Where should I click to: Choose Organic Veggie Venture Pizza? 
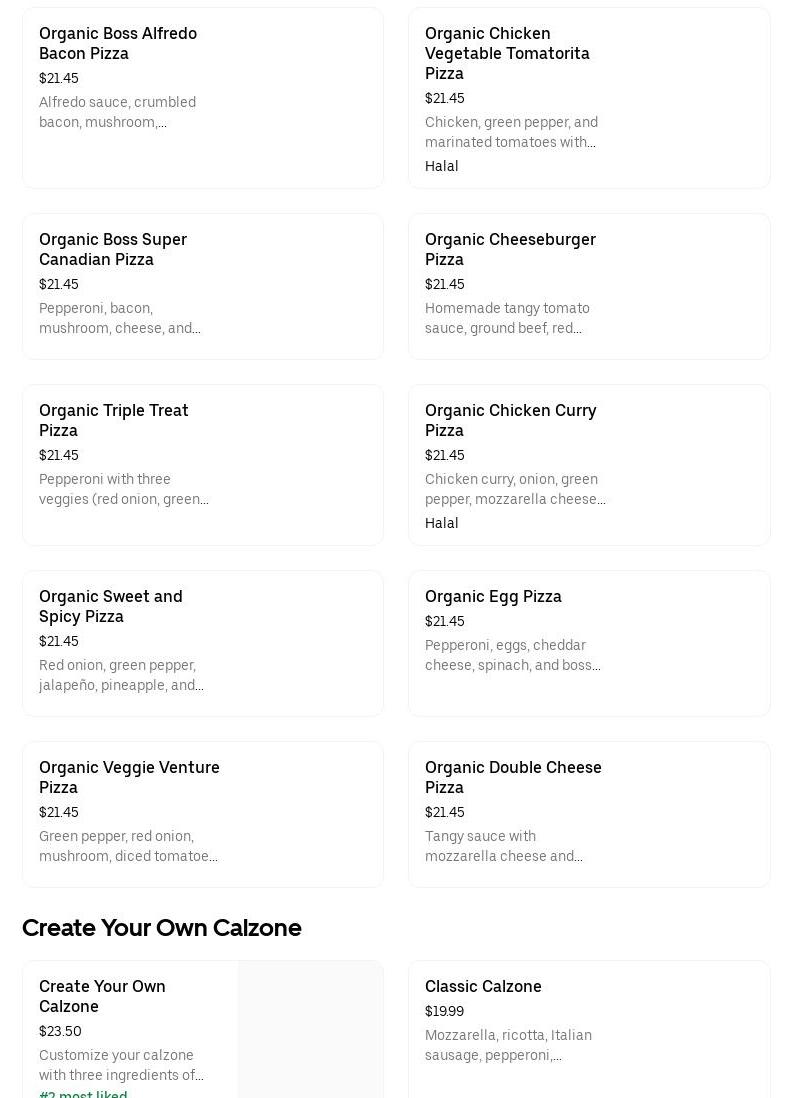coord(202,814)
